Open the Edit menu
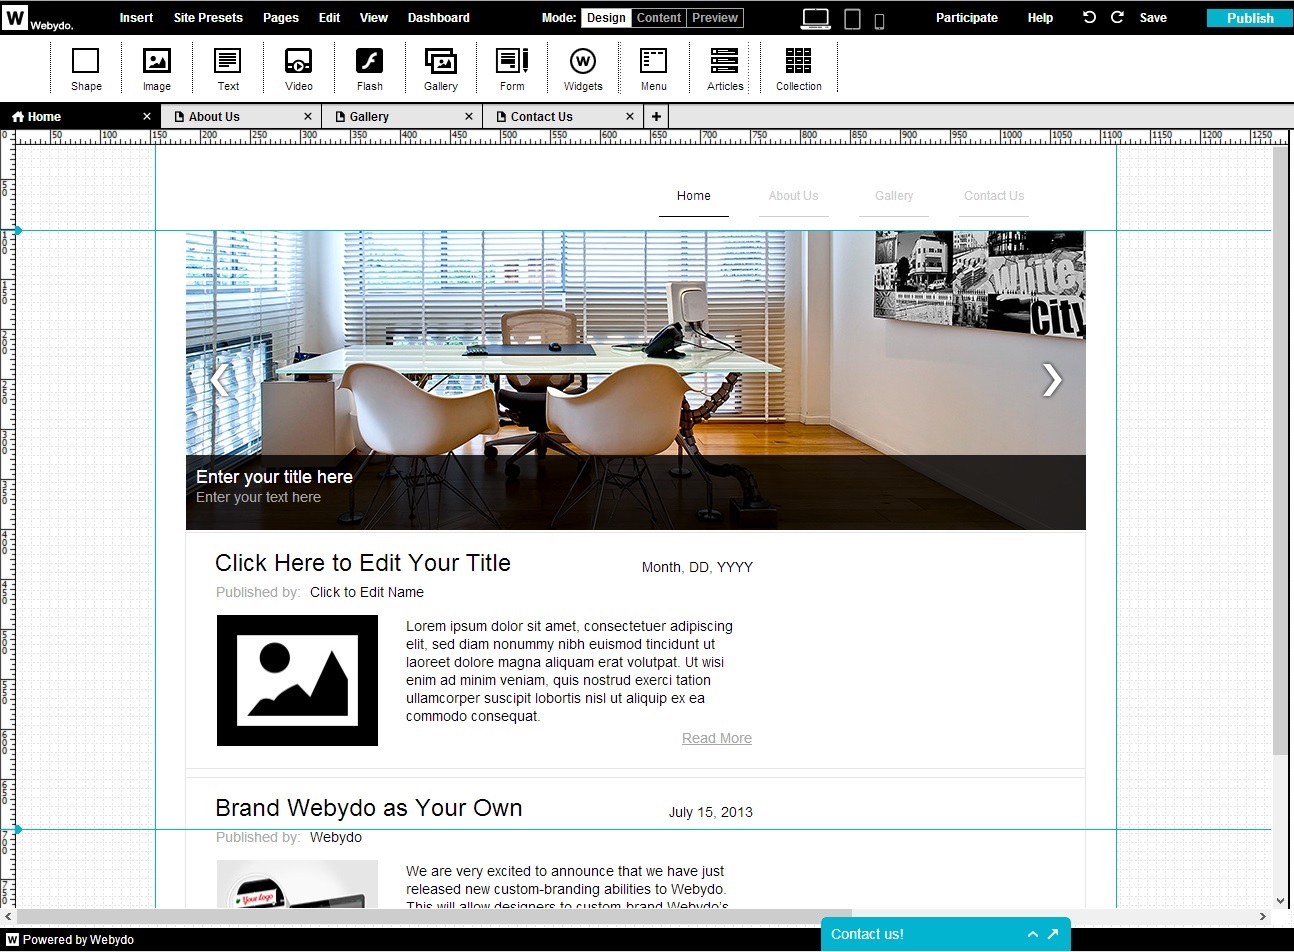The image size is (1294, 952). [330, 18]
